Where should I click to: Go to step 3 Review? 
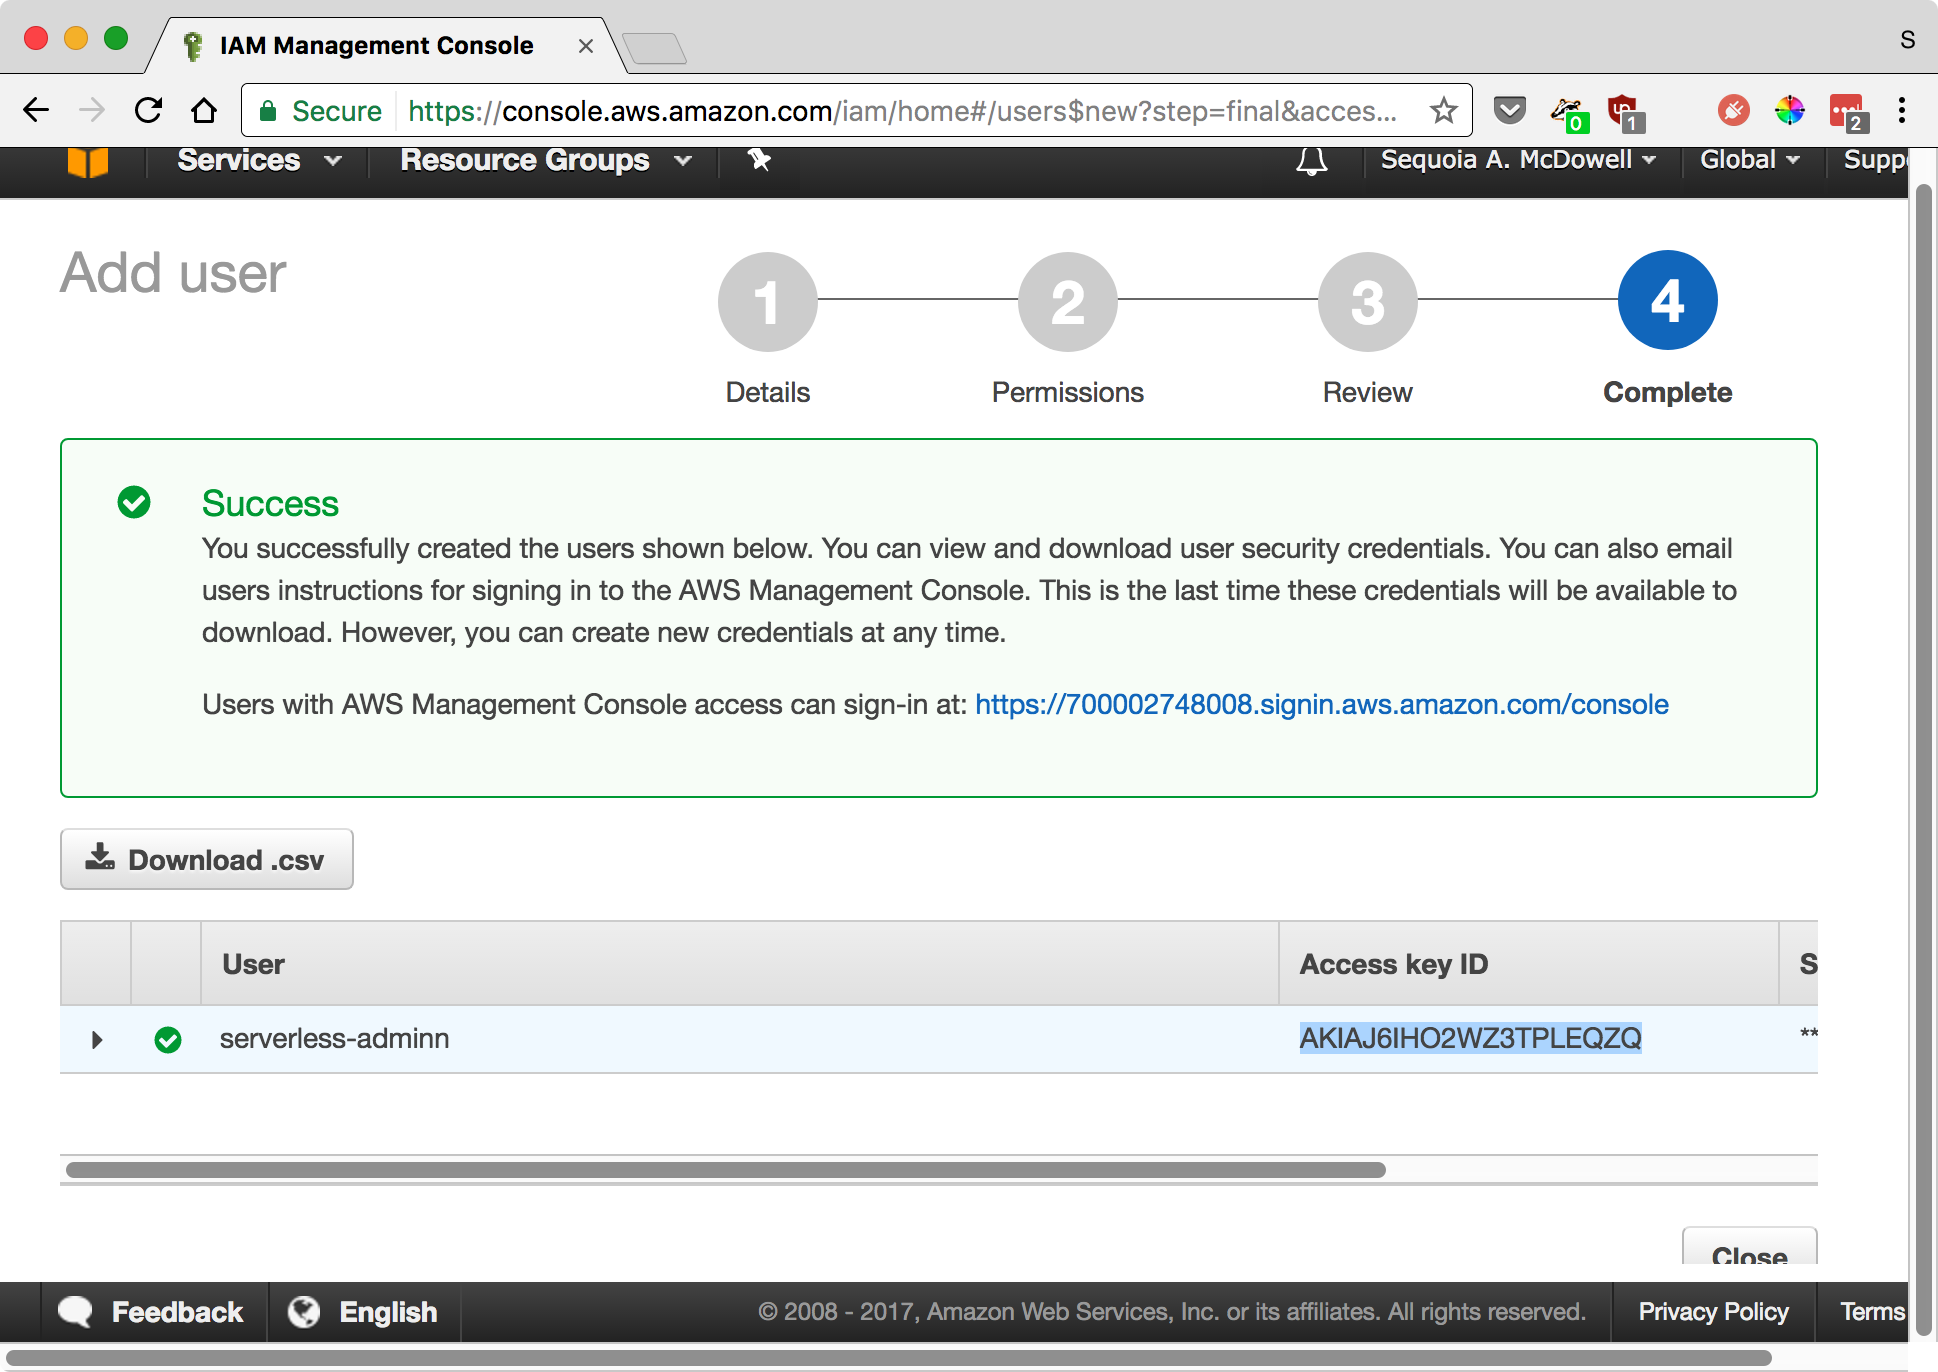pyautogui.click(x=1368, y=301)
